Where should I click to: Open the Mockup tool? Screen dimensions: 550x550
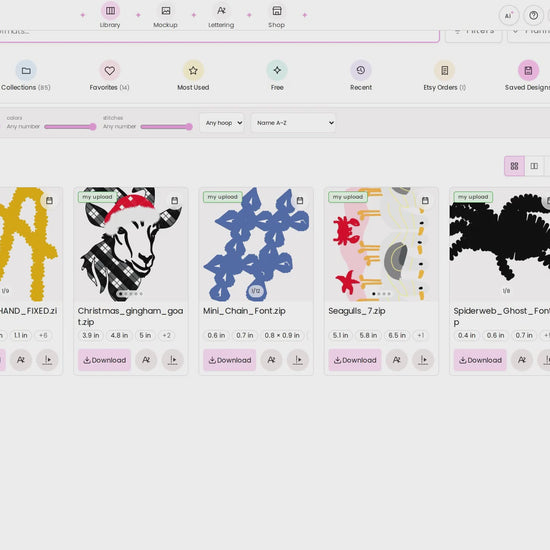tap(166, 15)
